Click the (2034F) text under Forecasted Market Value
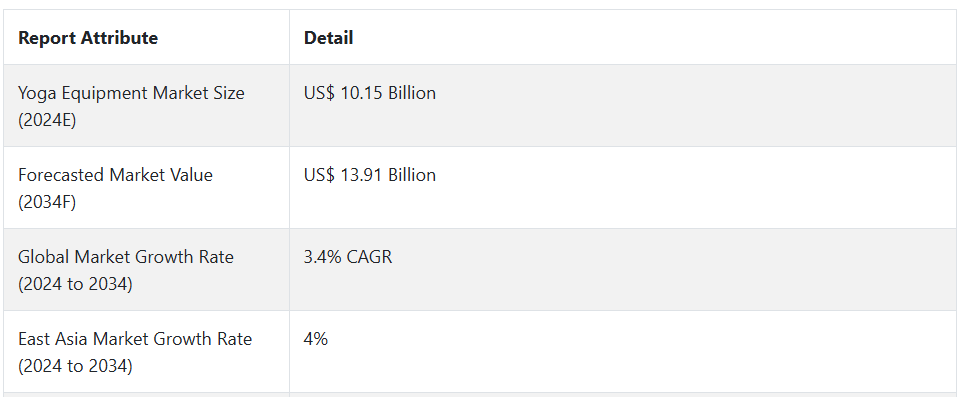Screen dimensions: 968x397 tap(47, 203)
